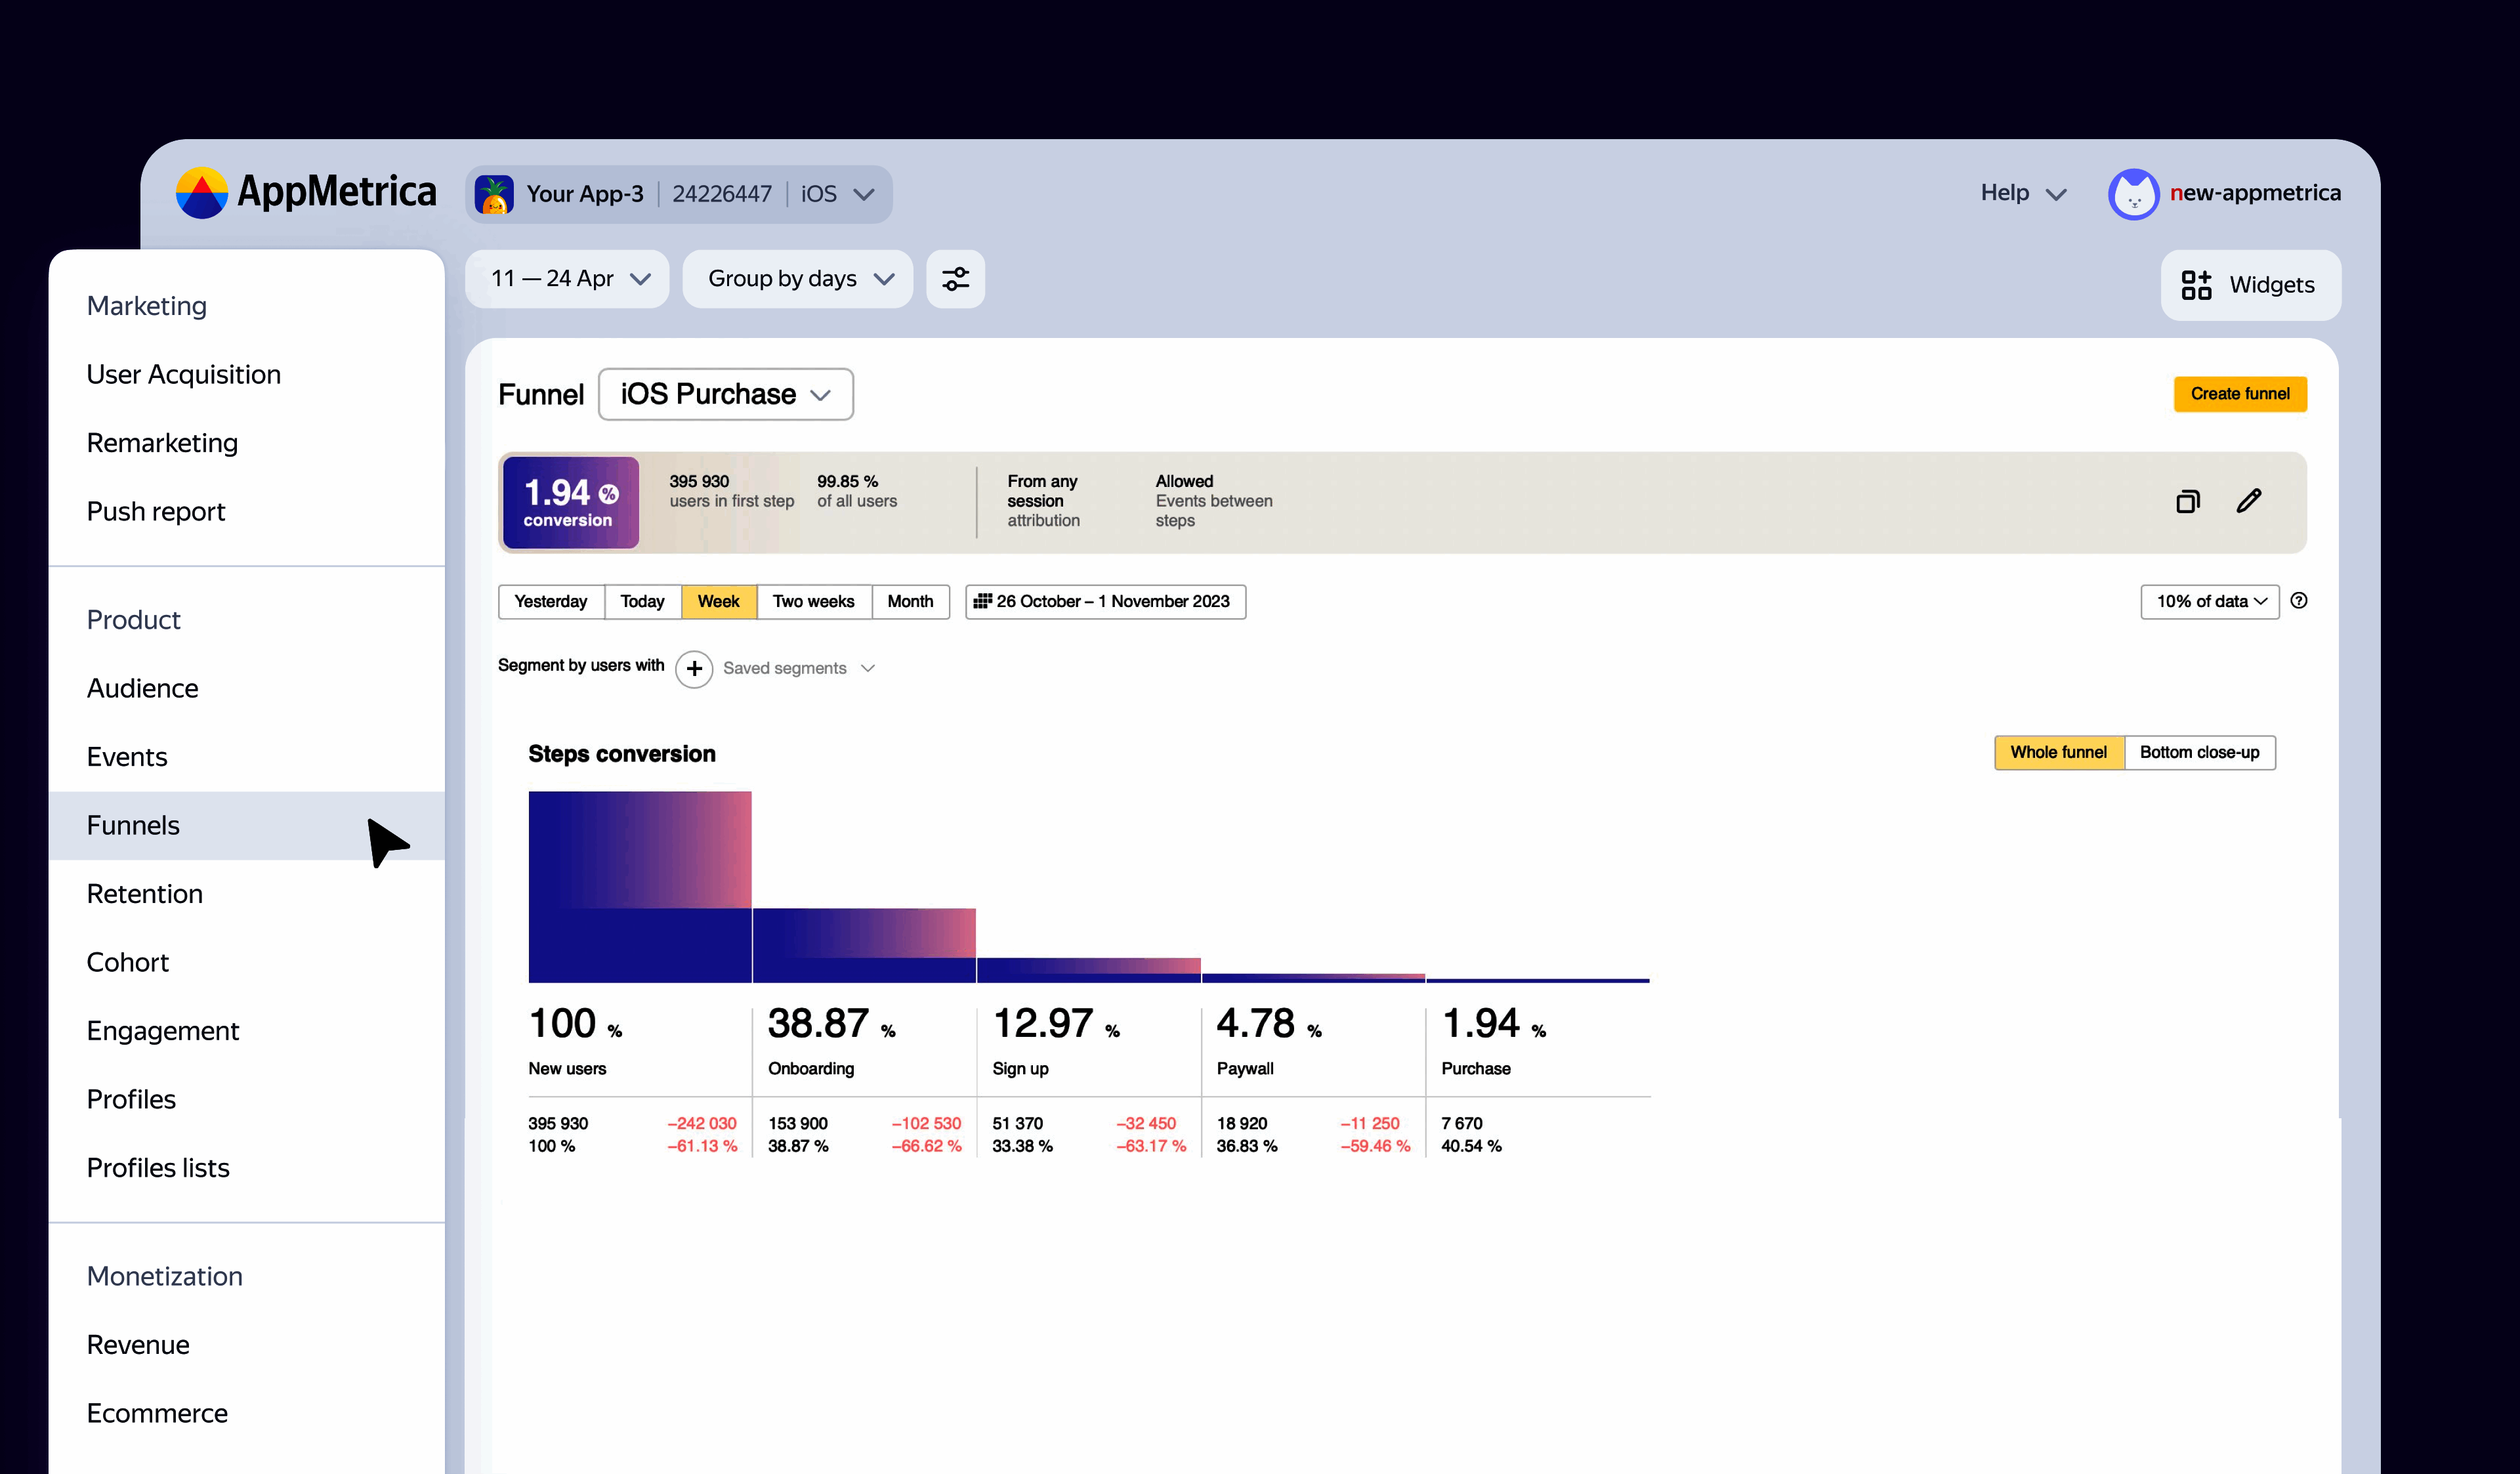Open the calendar date picker icon

(x=984, y=601)
